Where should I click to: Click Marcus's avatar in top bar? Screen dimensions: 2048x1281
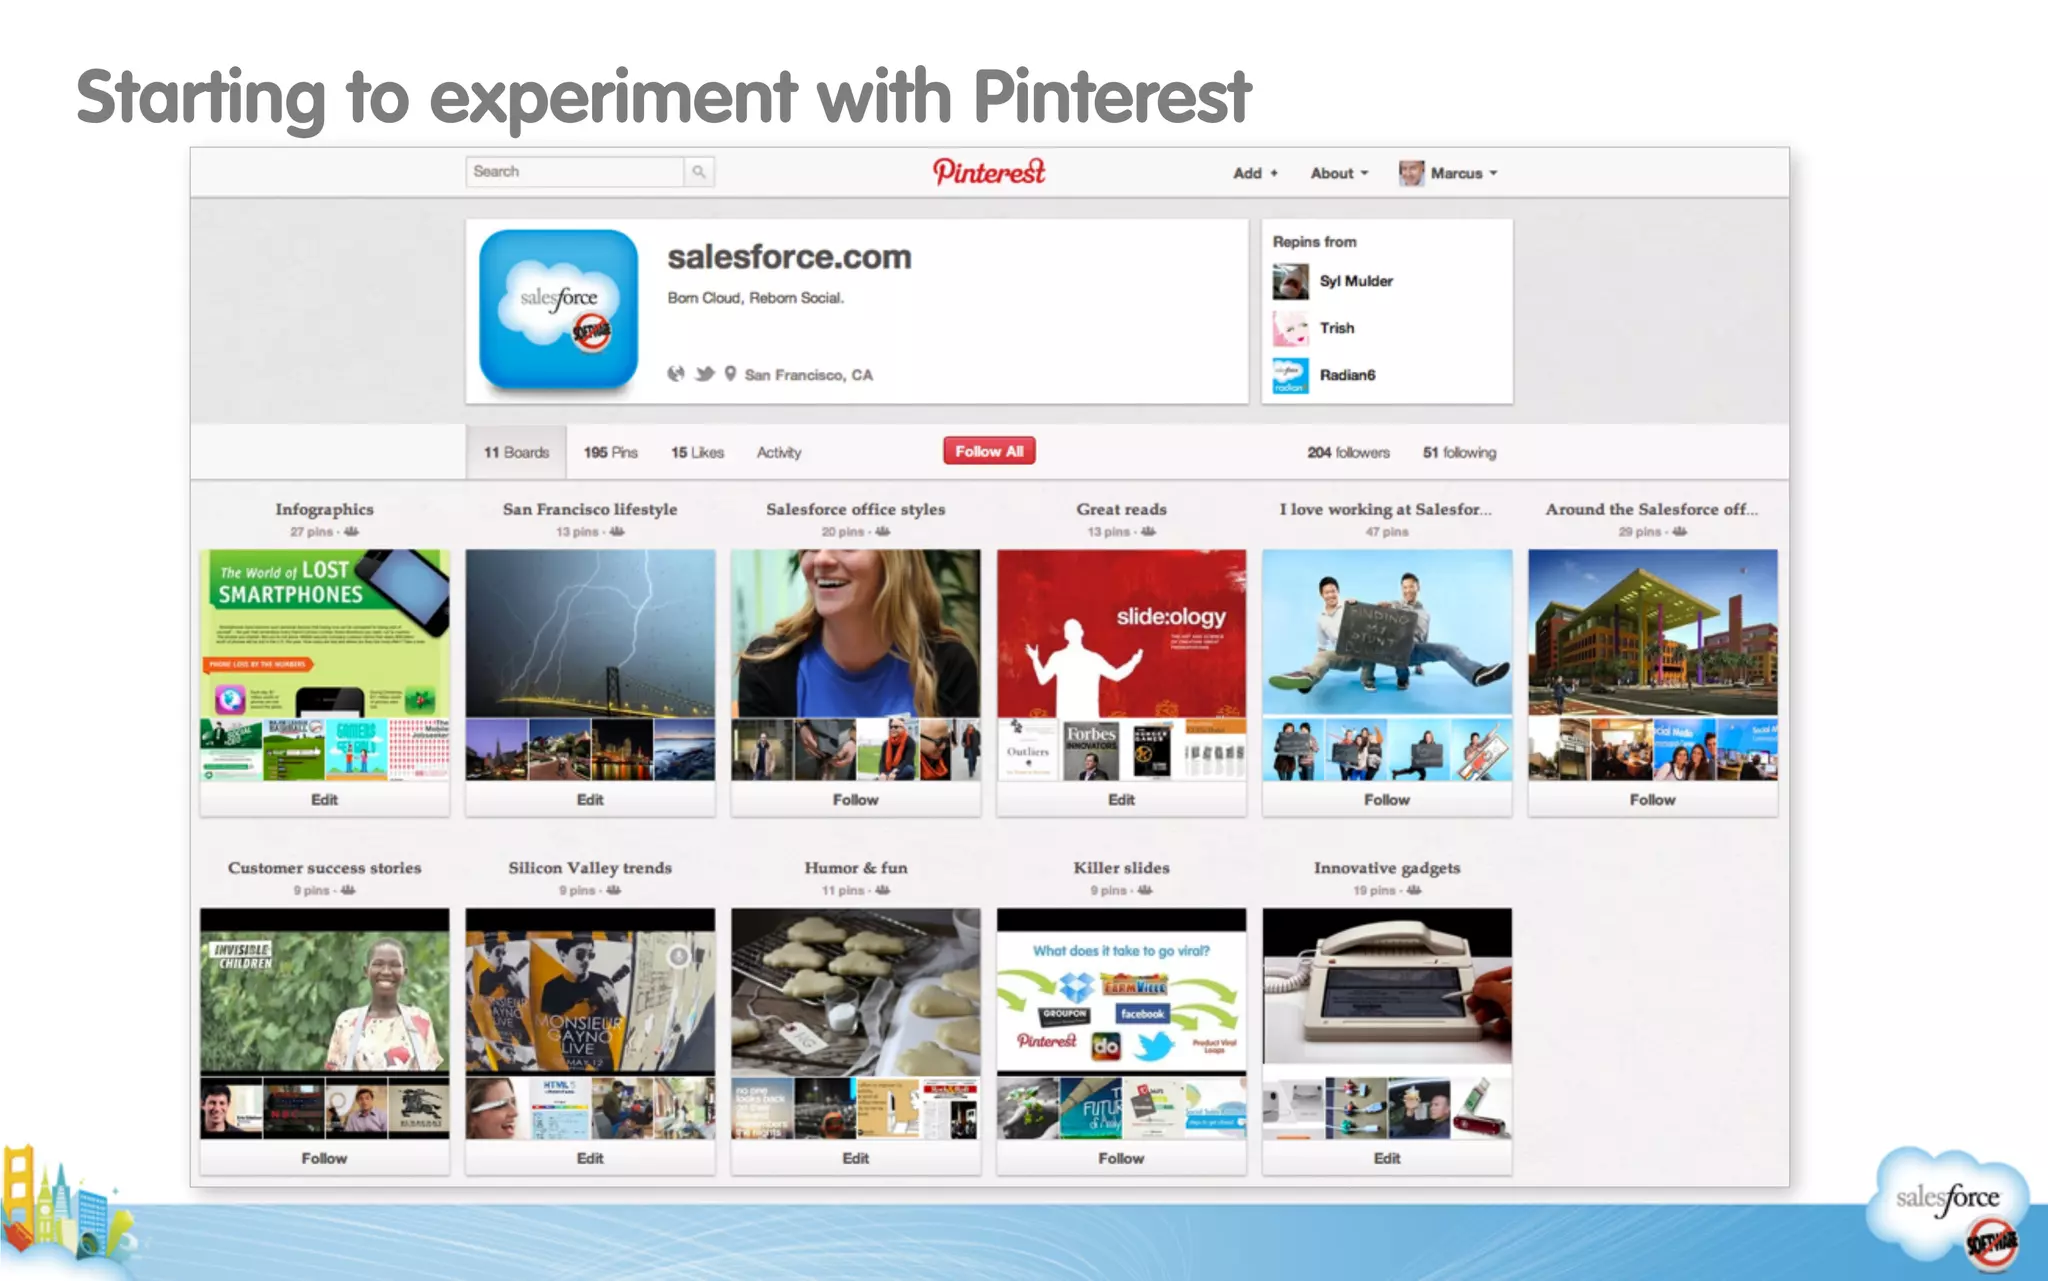coord(1411,173)
